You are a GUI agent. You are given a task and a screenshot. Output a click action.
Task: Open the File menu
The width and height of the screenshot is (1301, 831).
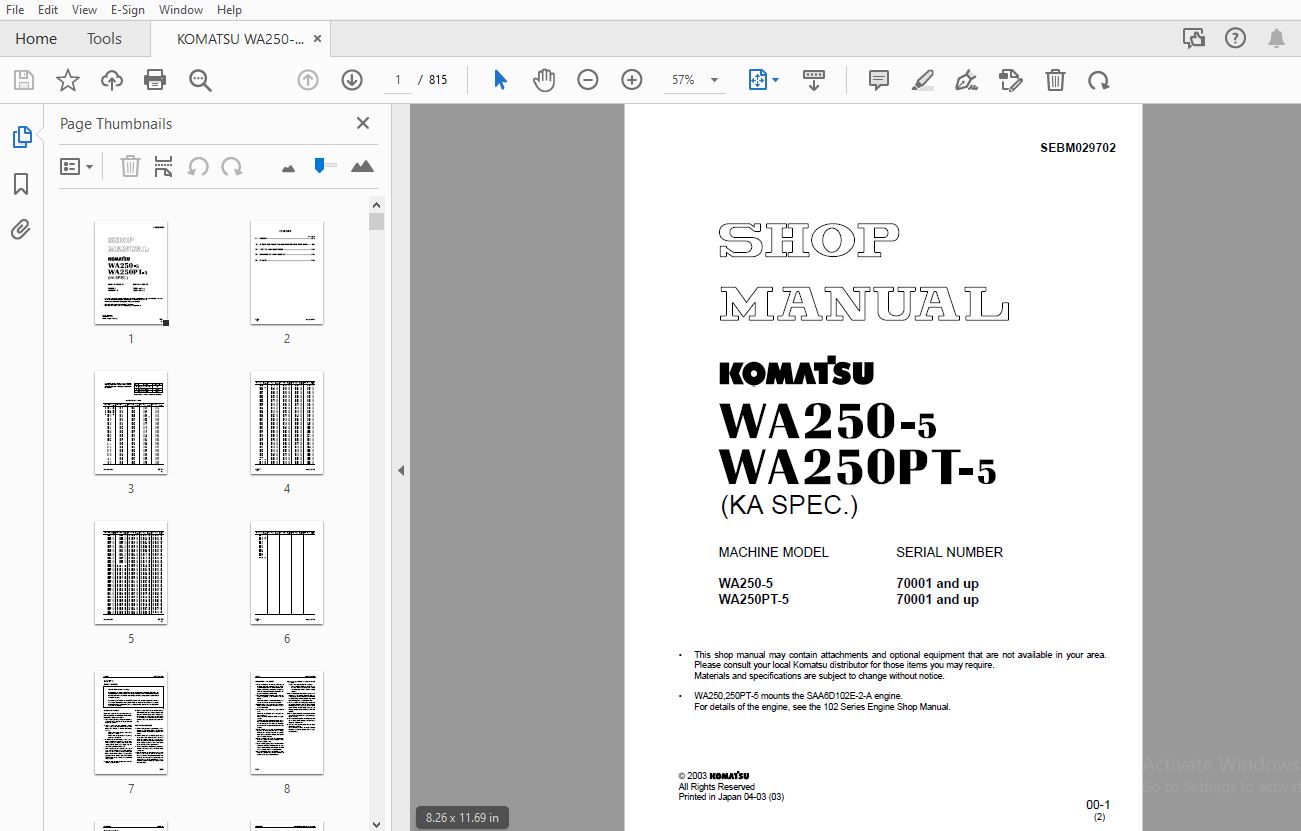[x=15, y=9]
